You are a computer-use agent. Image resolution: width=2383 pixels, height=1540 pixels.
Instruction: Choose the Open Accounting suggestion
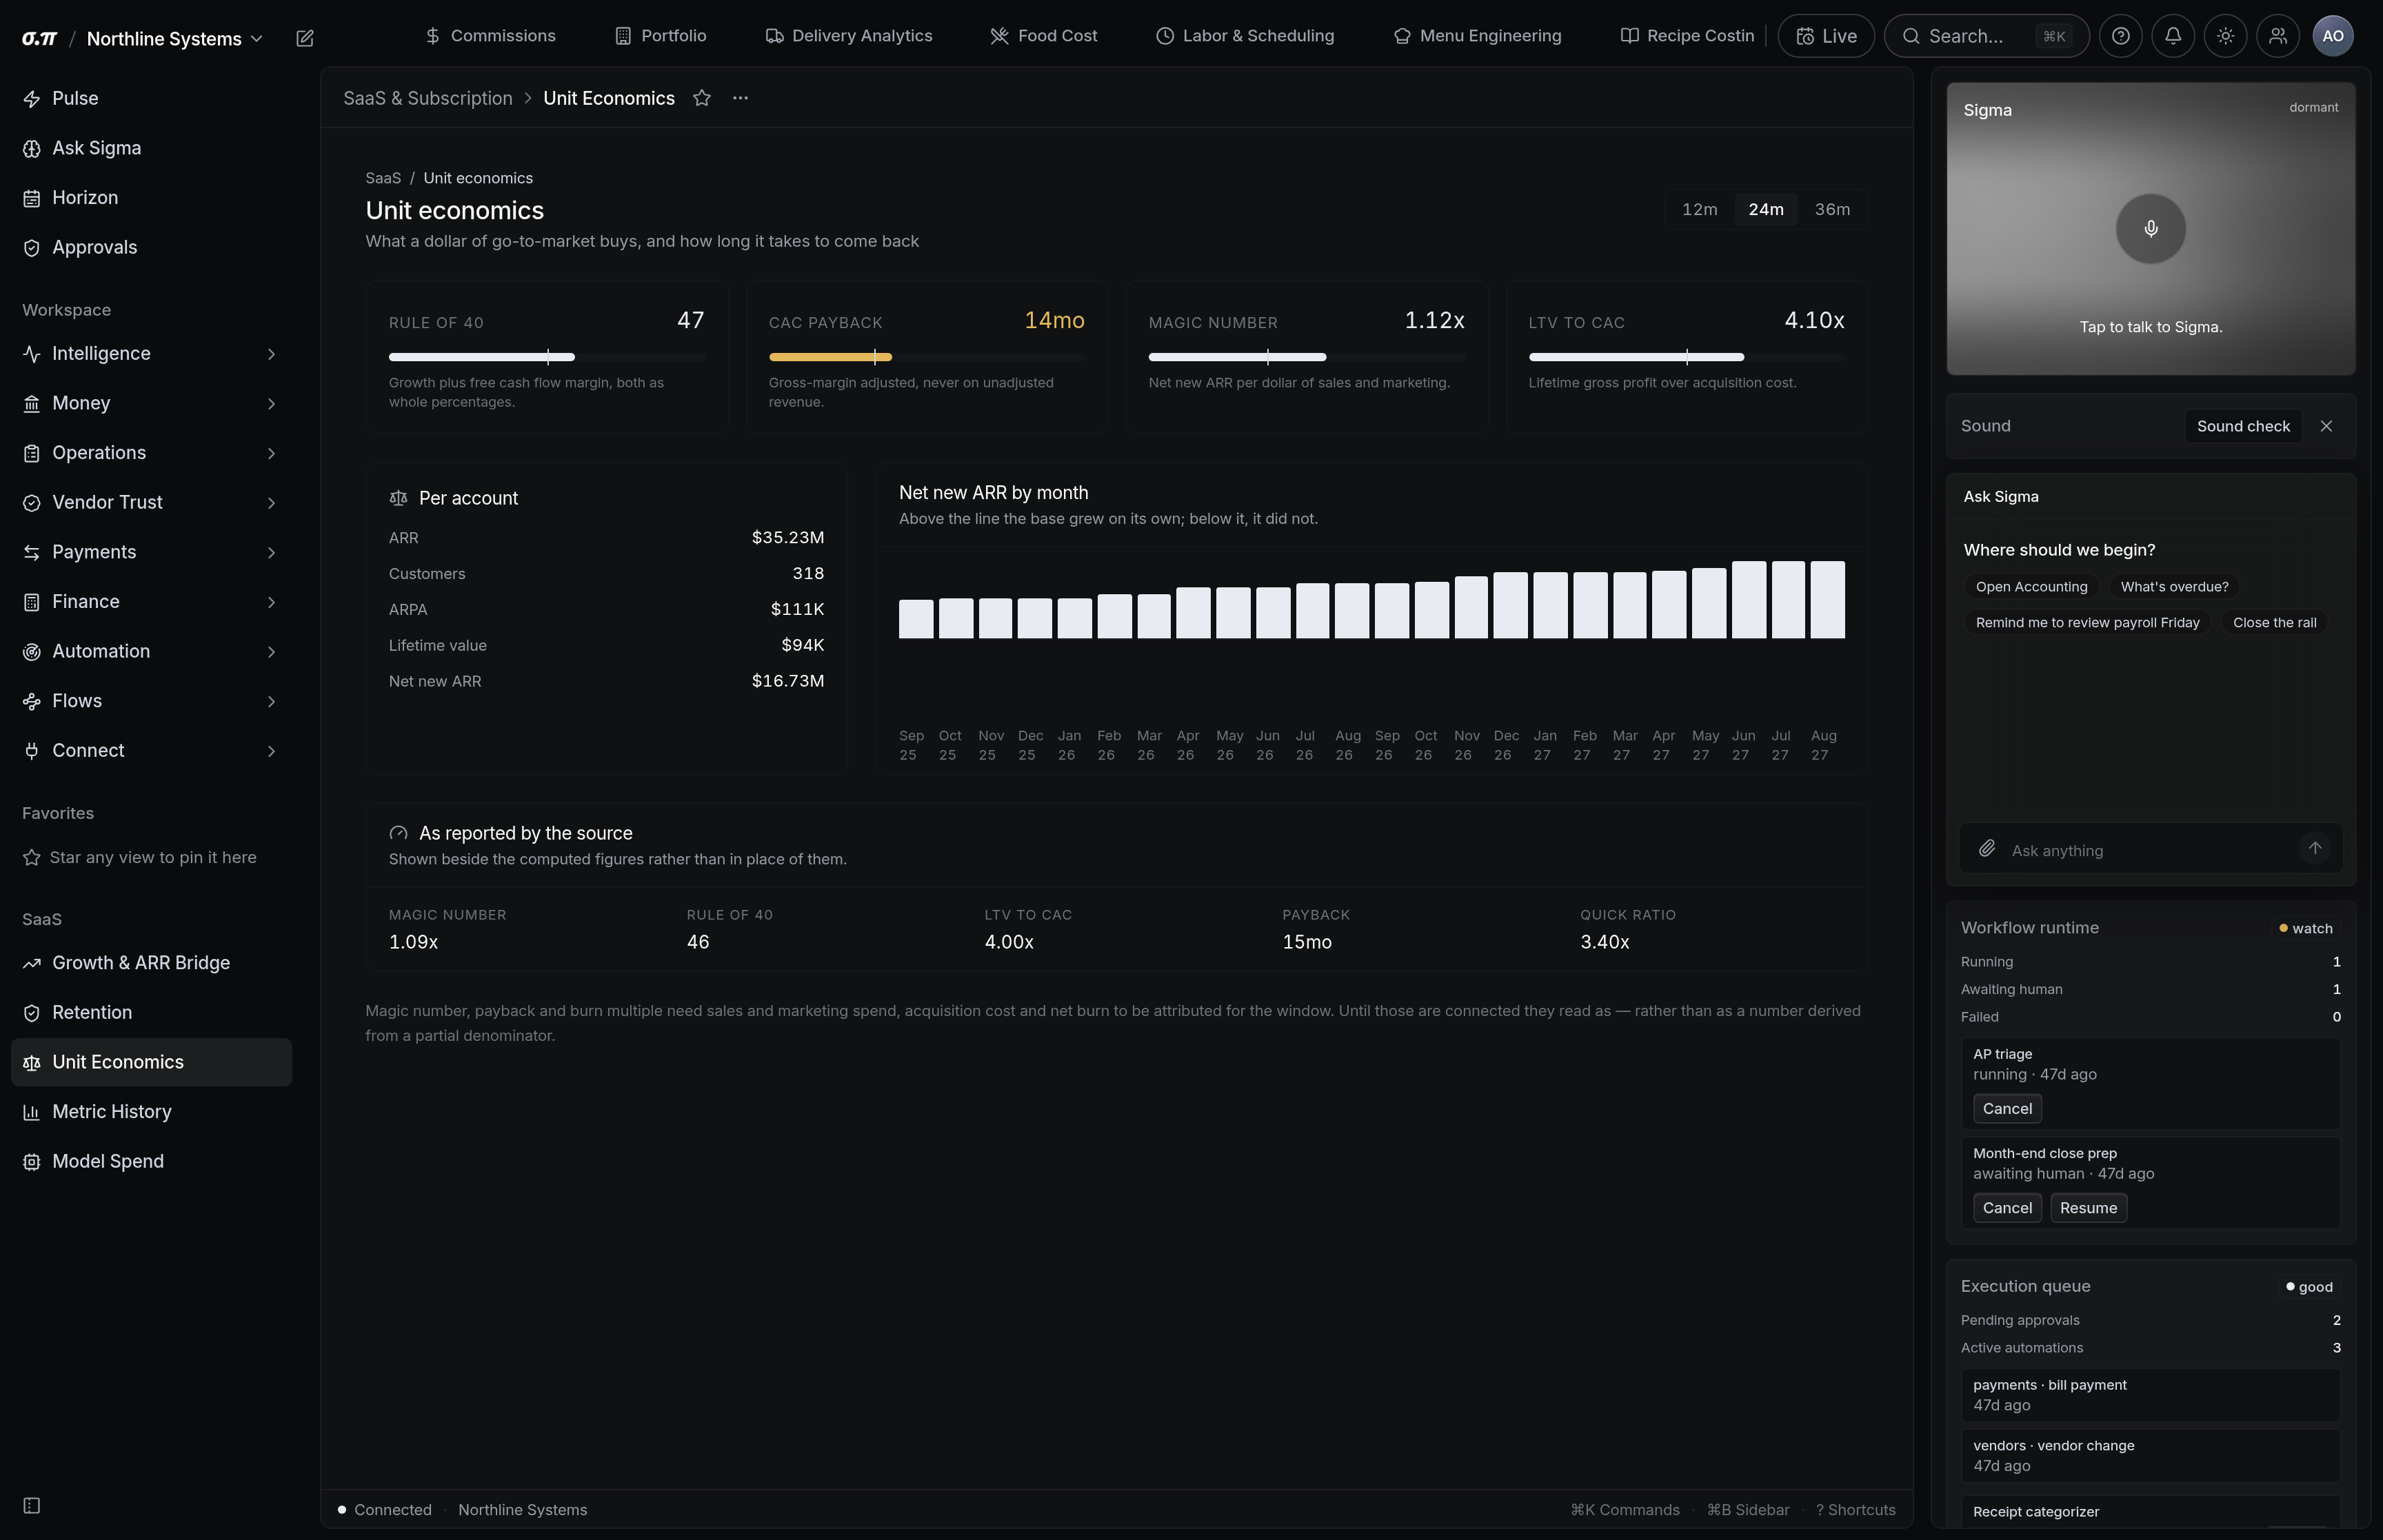point(2031,587)
